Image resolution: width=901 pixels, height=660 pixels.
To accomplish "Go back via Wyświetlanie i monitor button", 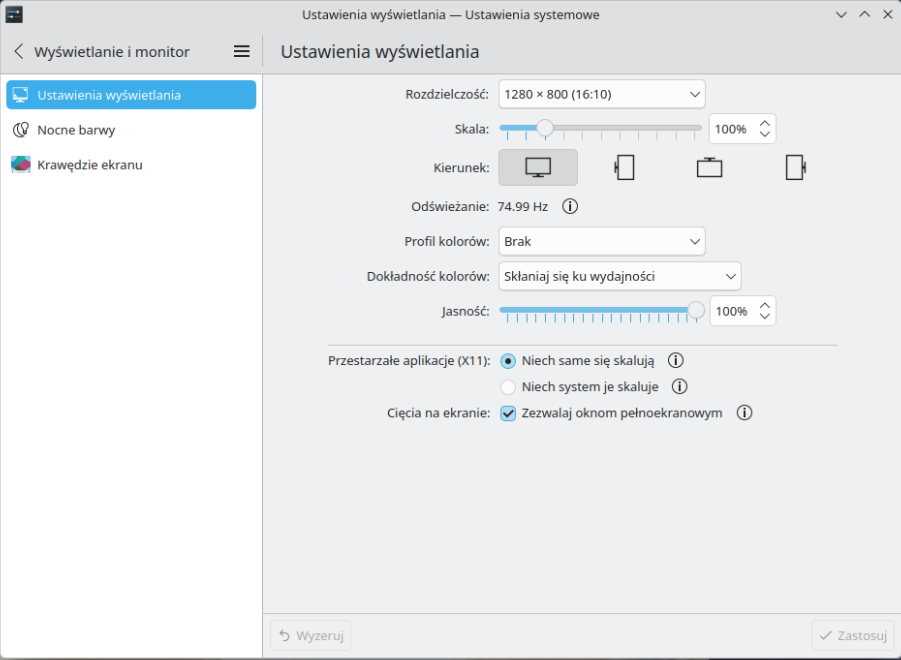I will (x=100, y=52).
